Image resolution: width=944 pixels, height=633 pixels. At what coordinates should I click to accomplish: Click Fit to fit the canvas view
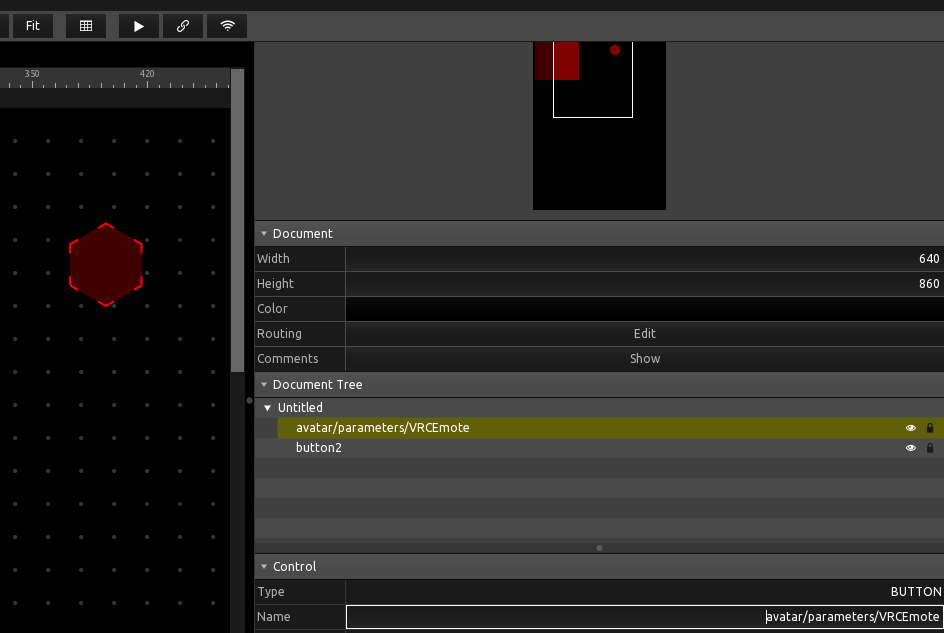click(32, 25)
